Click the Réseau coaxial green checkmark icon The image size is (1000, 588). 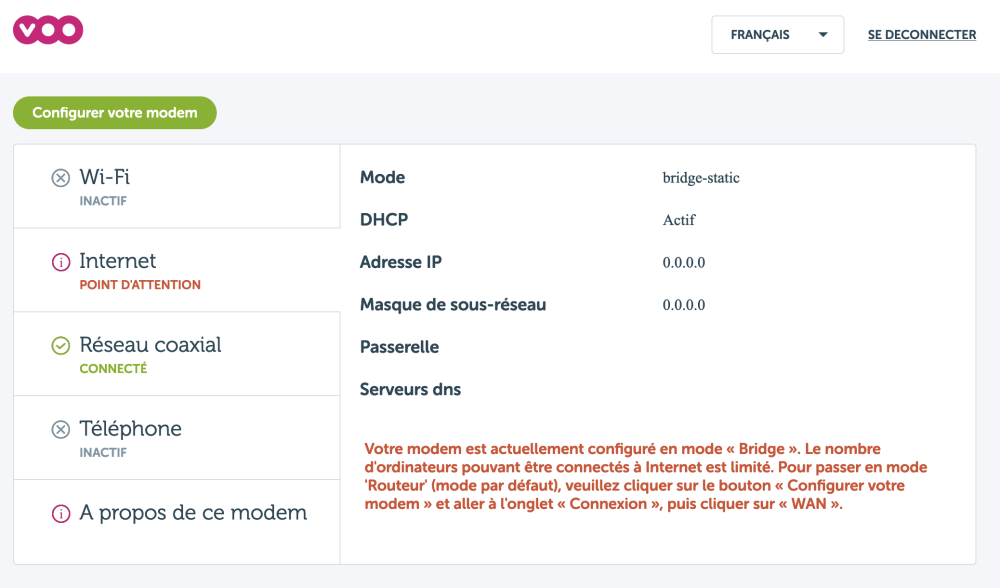61,346
